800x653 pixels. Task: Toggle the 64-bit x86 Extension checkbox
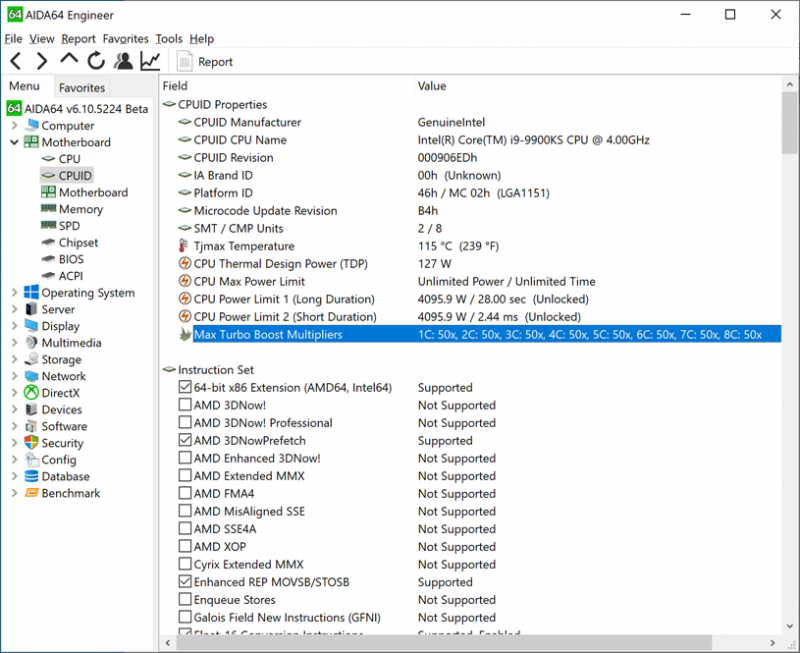click(185, 387)
